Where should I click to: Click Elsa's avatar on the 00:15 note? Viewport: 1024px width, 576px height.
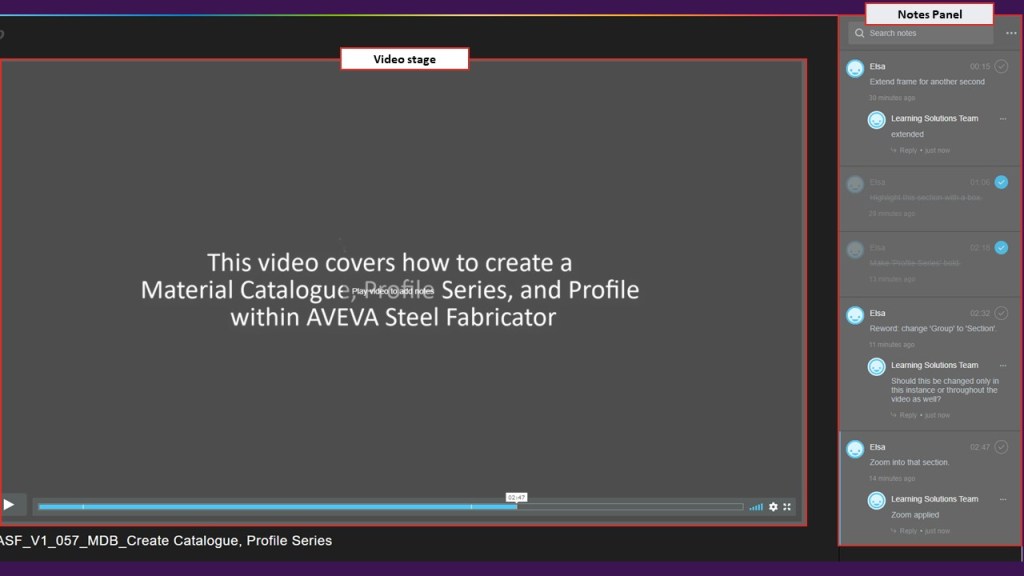point(855,69)
